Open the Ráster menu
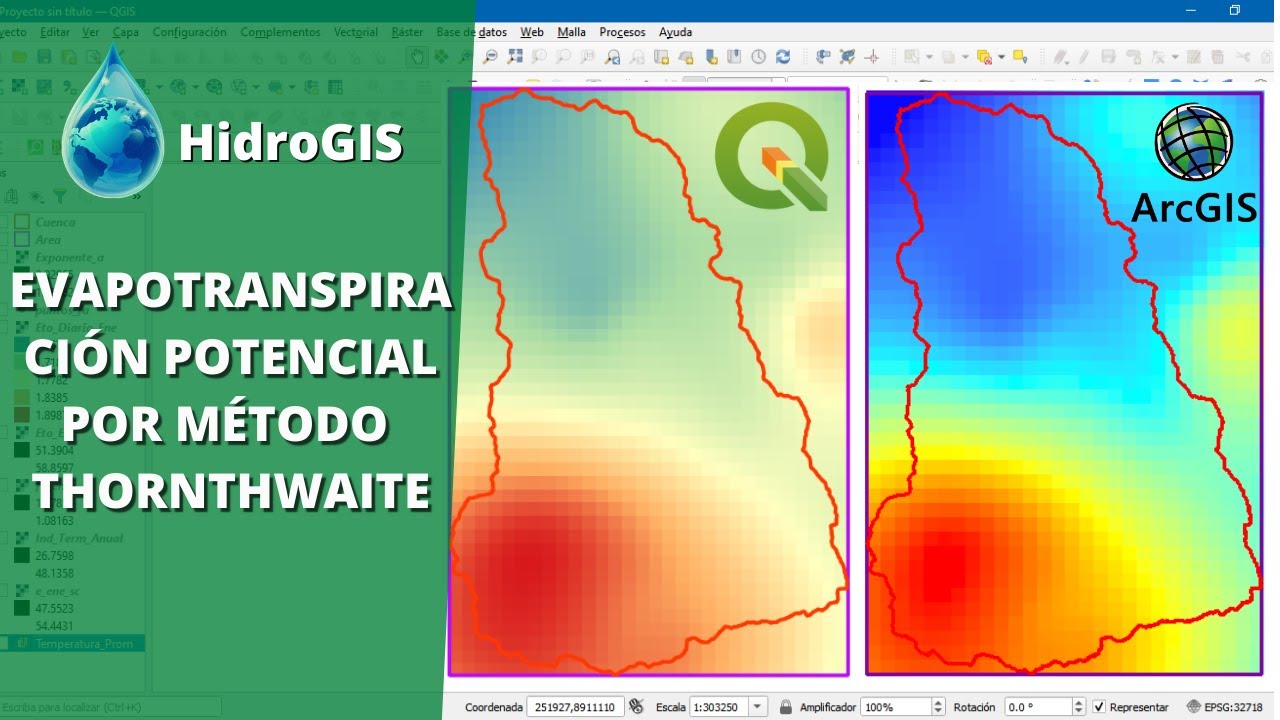 407,32
